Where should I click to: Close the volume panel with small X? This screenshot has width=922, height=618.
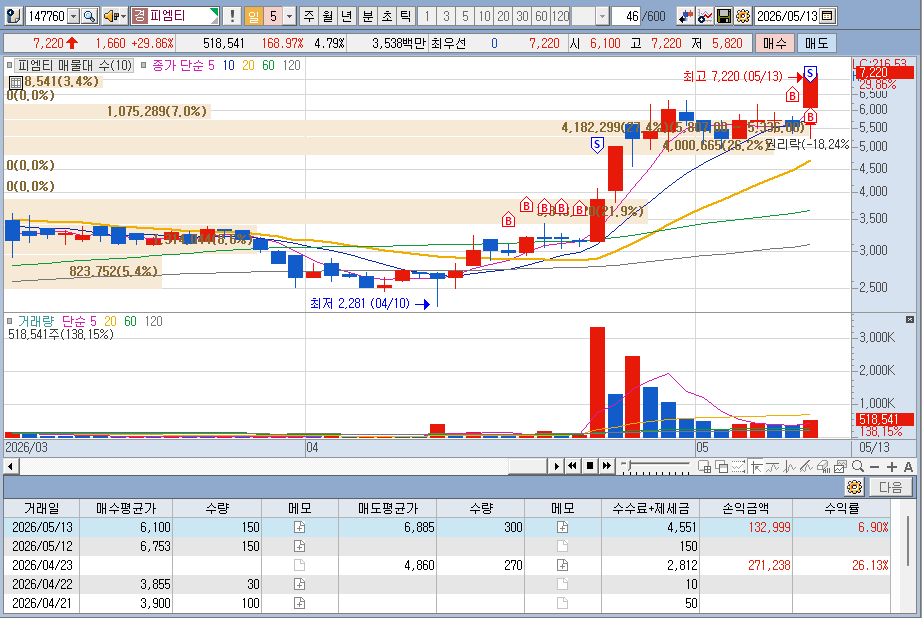point(910,319)
